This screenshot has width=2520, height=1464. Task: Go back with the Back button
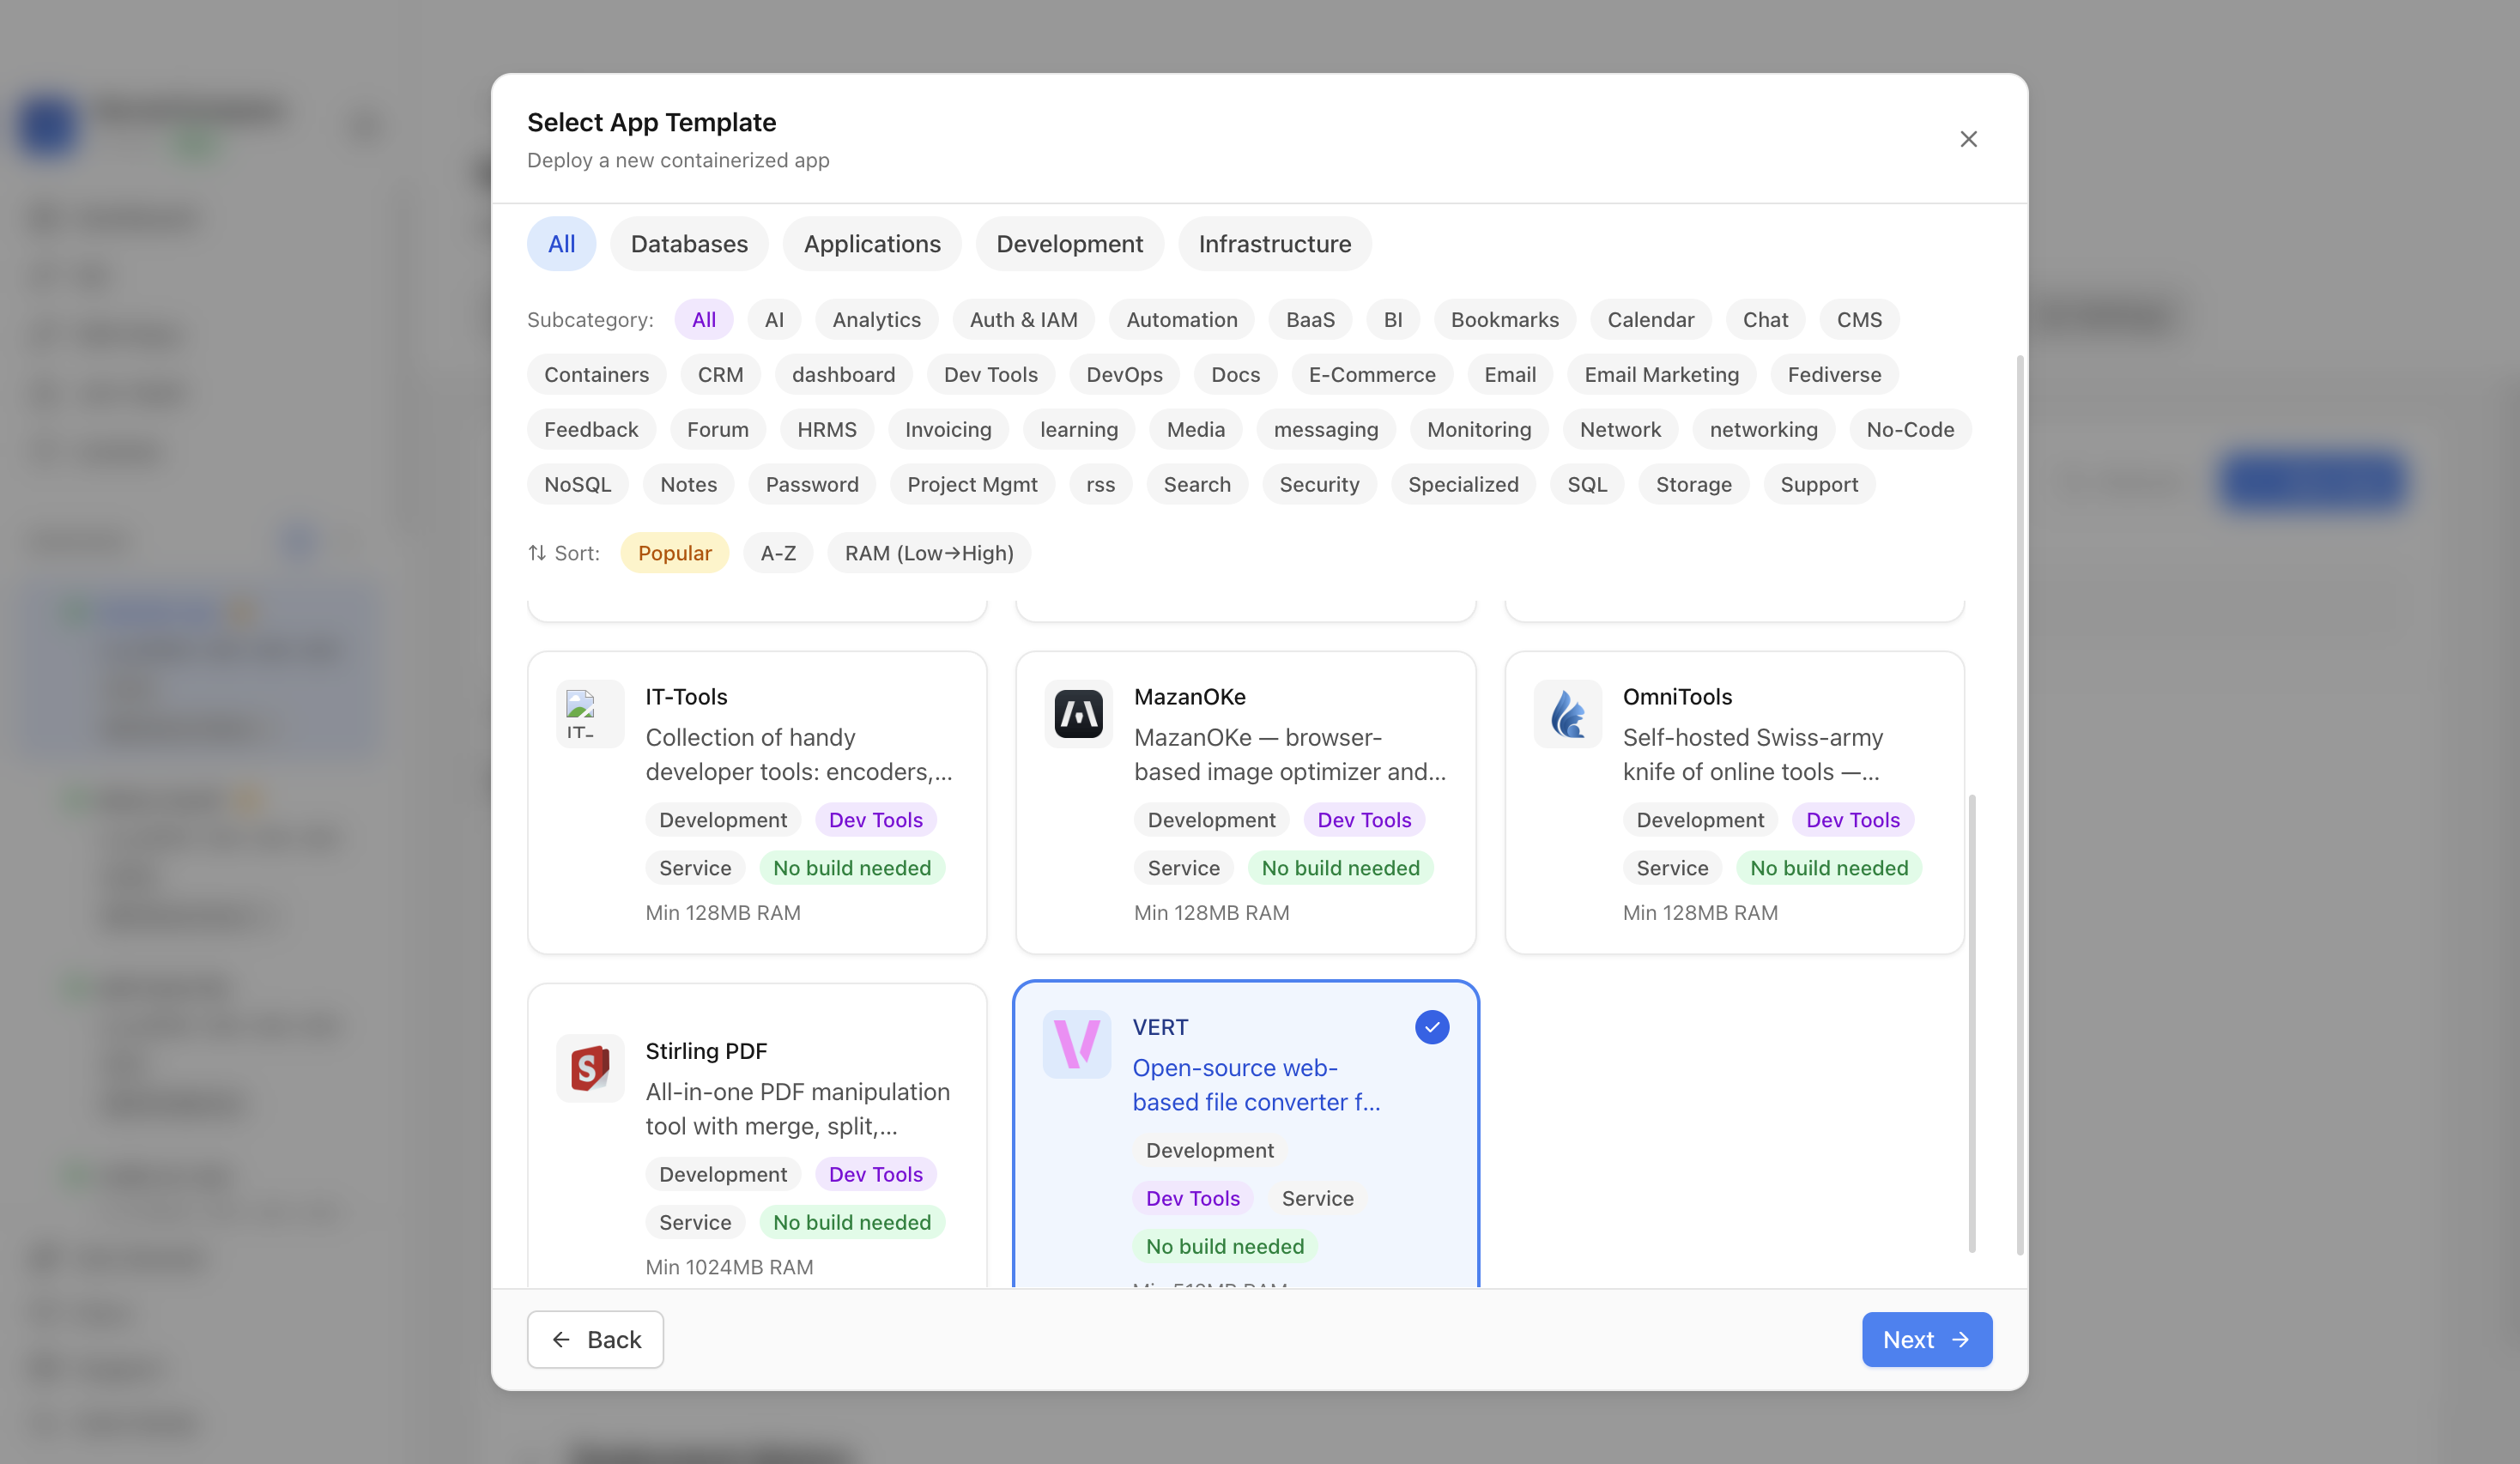pyautogui.click(x=595, y=1340)
